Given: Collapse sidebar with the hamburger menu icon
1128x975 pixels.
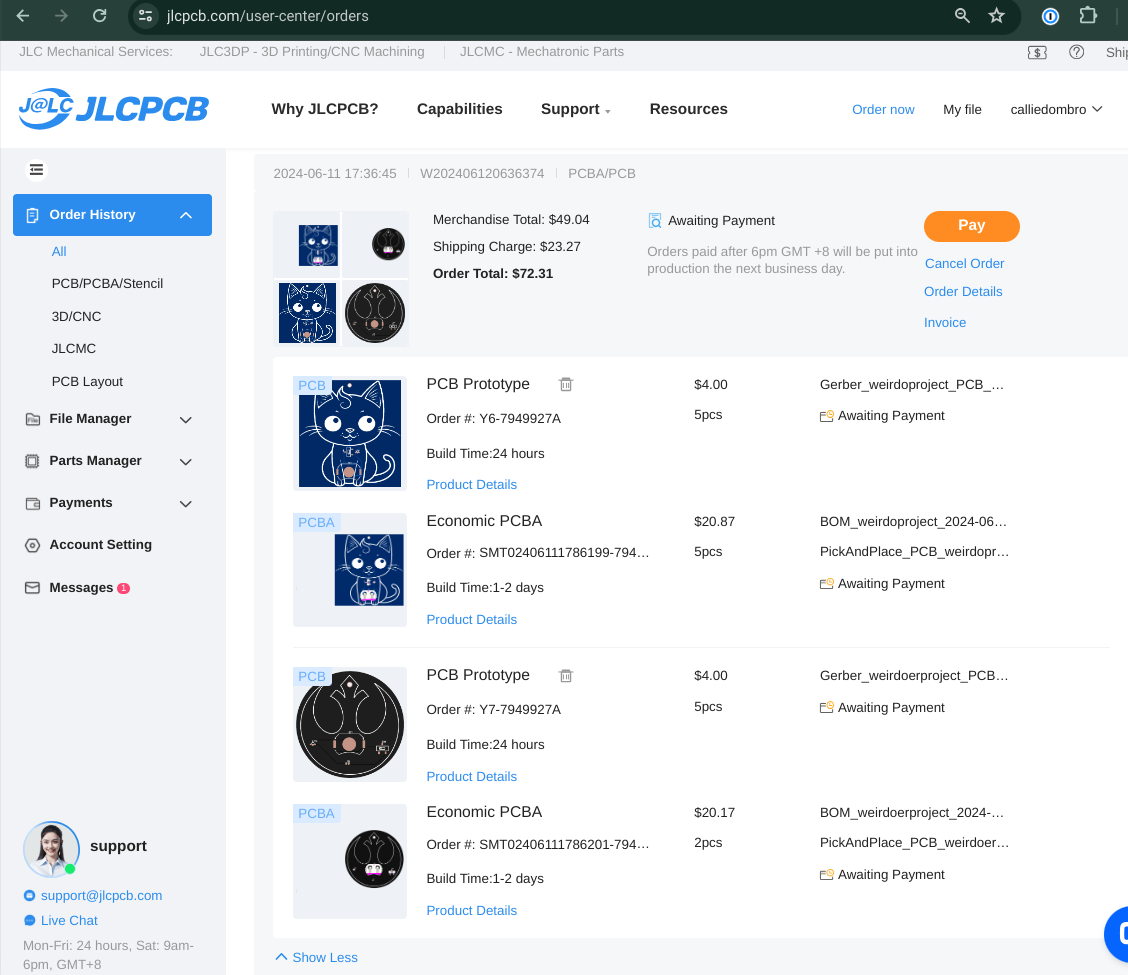Looking at the screenshot, I should click(36, 170).
